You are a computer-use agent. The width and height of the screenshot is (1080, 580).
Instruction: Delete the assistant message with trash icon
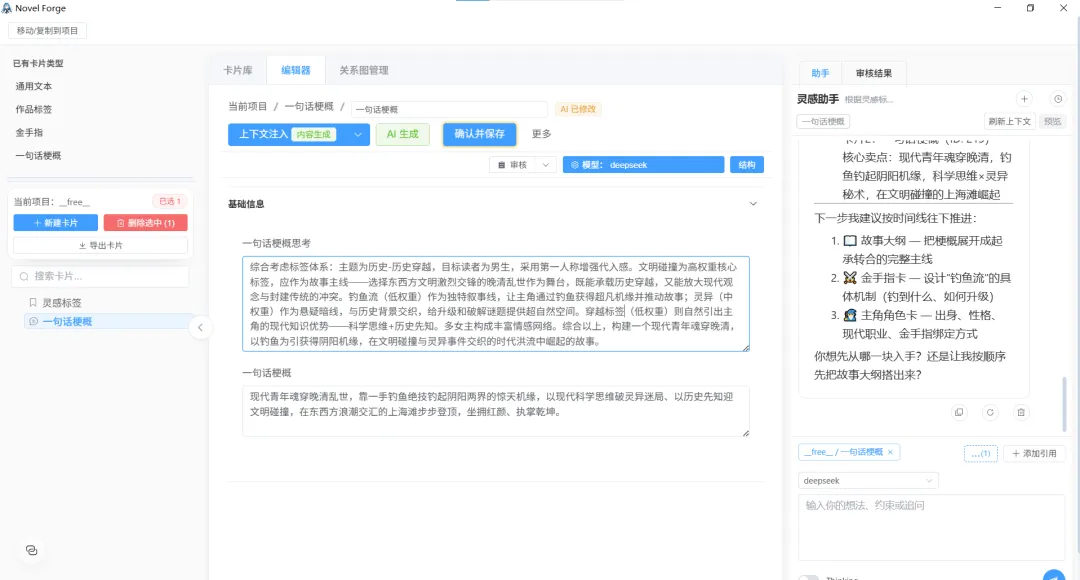coord(1021,413)
